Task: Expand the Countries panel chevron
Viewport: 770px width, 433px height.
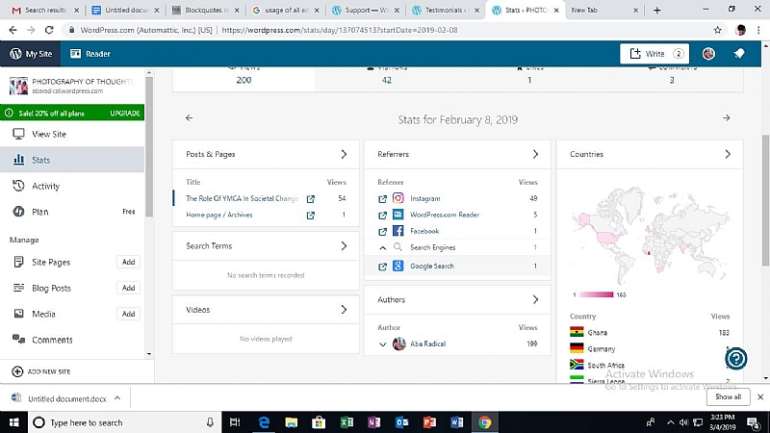Action: (x=727, y=154)
